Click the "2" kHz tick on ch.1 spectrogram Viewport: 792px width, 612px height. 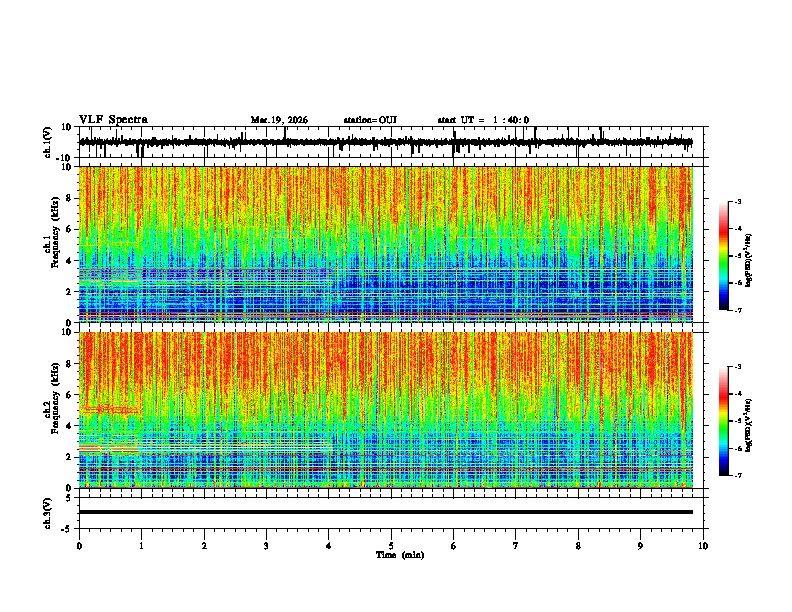coord(70,291)
